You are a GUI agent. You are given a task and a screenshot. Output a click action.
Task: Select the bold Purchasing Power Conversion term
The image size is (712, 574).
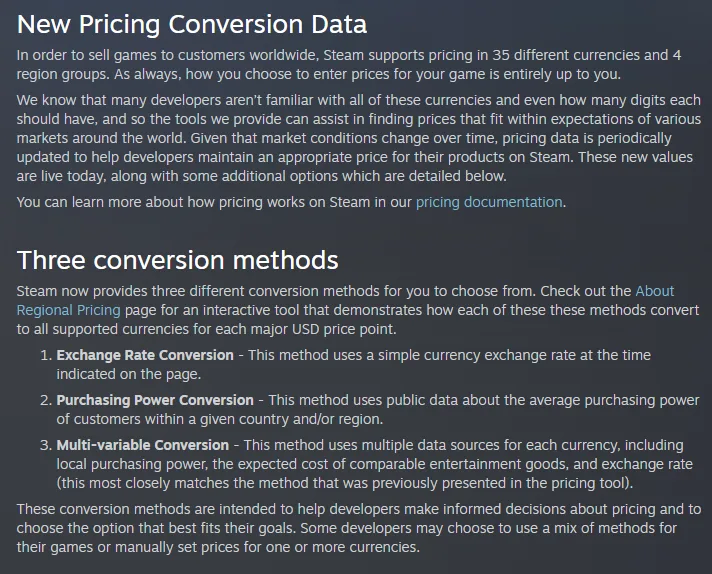[x=155, y=400]
